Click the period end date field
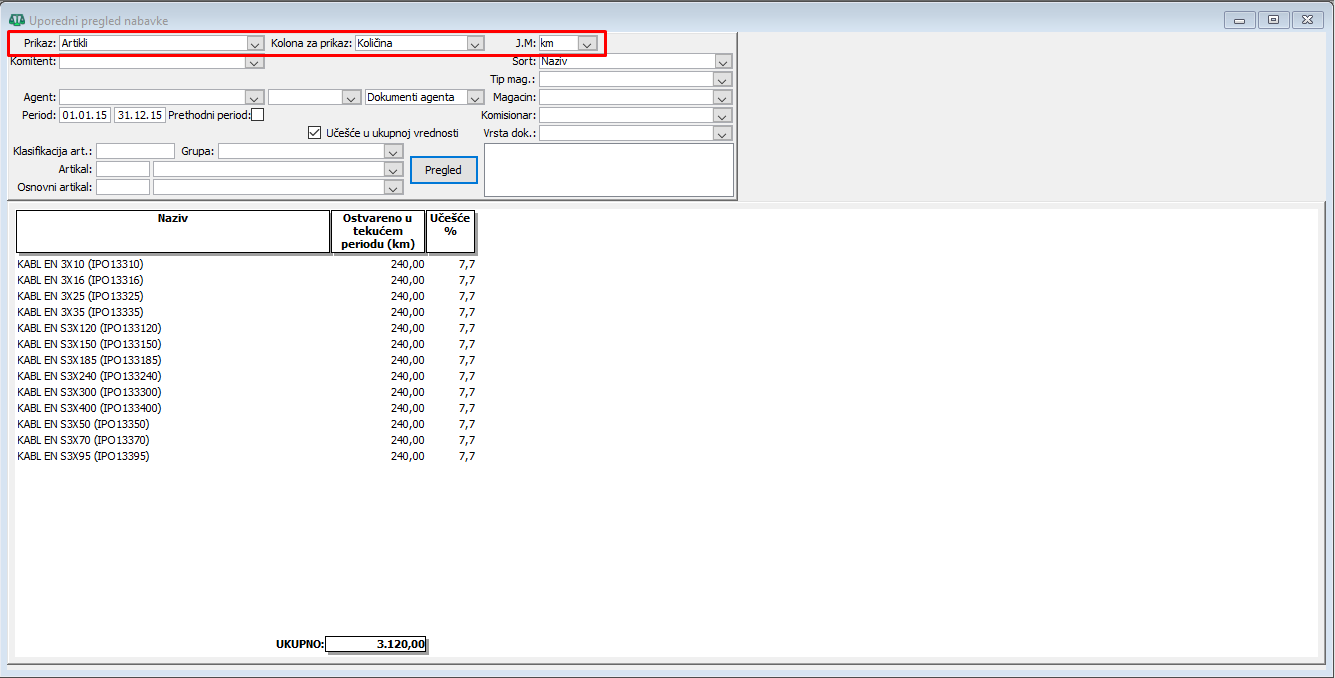Viewport: 1335px width, 678px height. coord(139,115)
